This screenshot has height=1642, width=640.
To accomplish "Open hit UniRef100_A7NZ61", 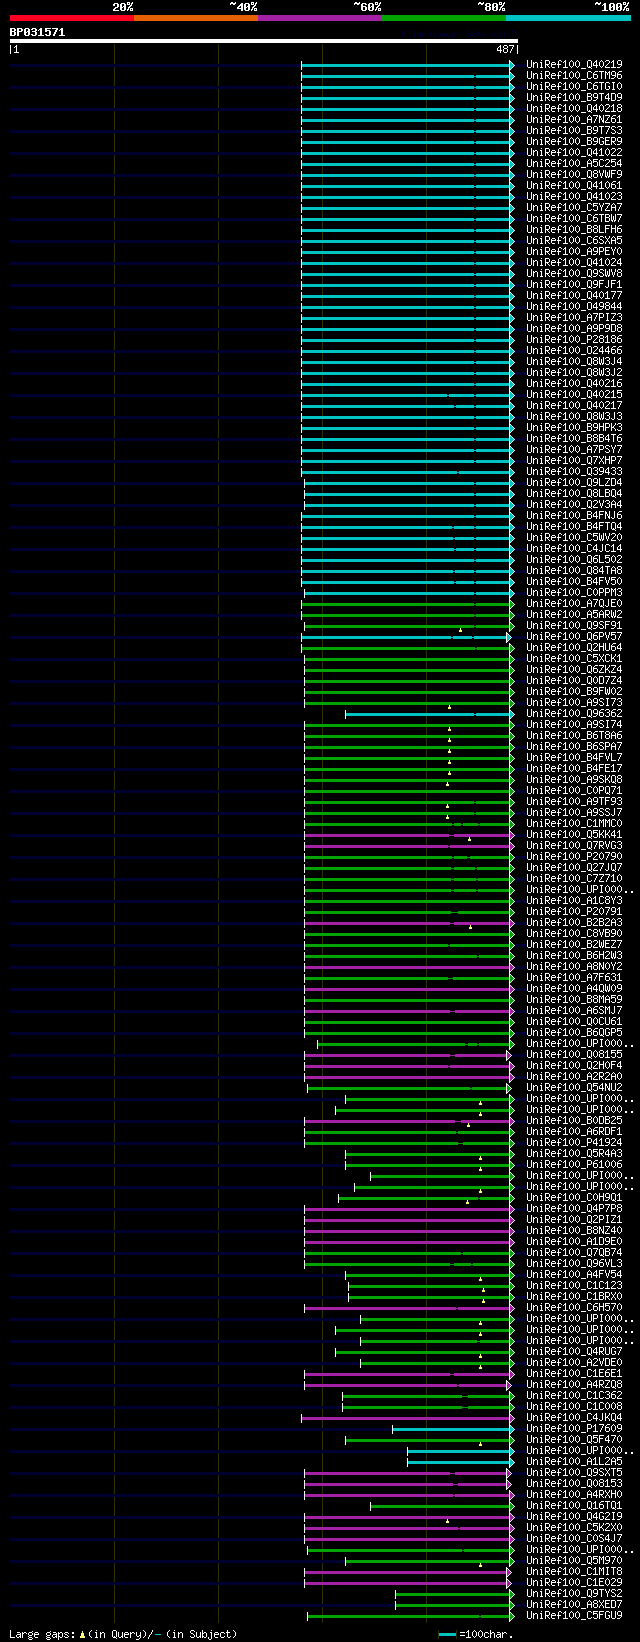I will 574,120.
